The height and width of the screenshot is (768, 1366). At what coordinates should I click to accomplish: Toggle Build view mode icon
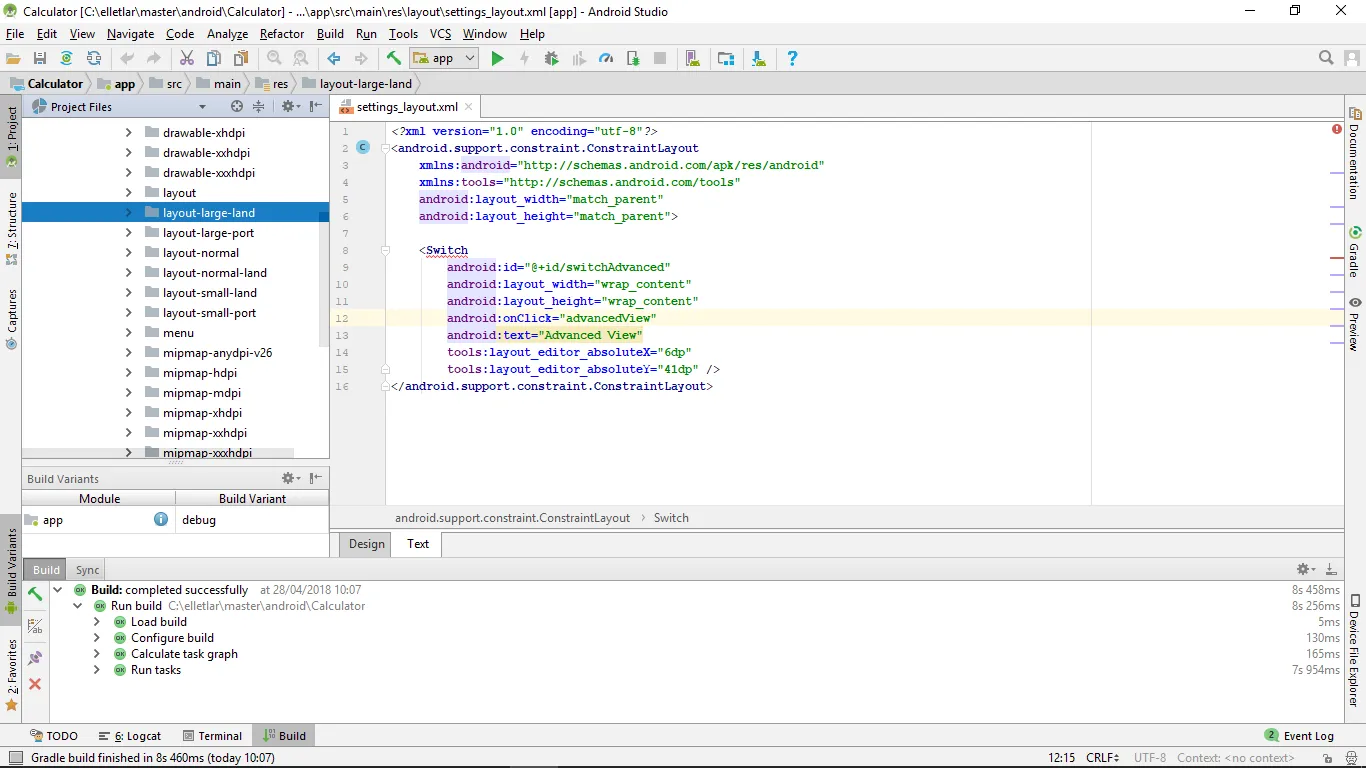(x=35, y=627)
